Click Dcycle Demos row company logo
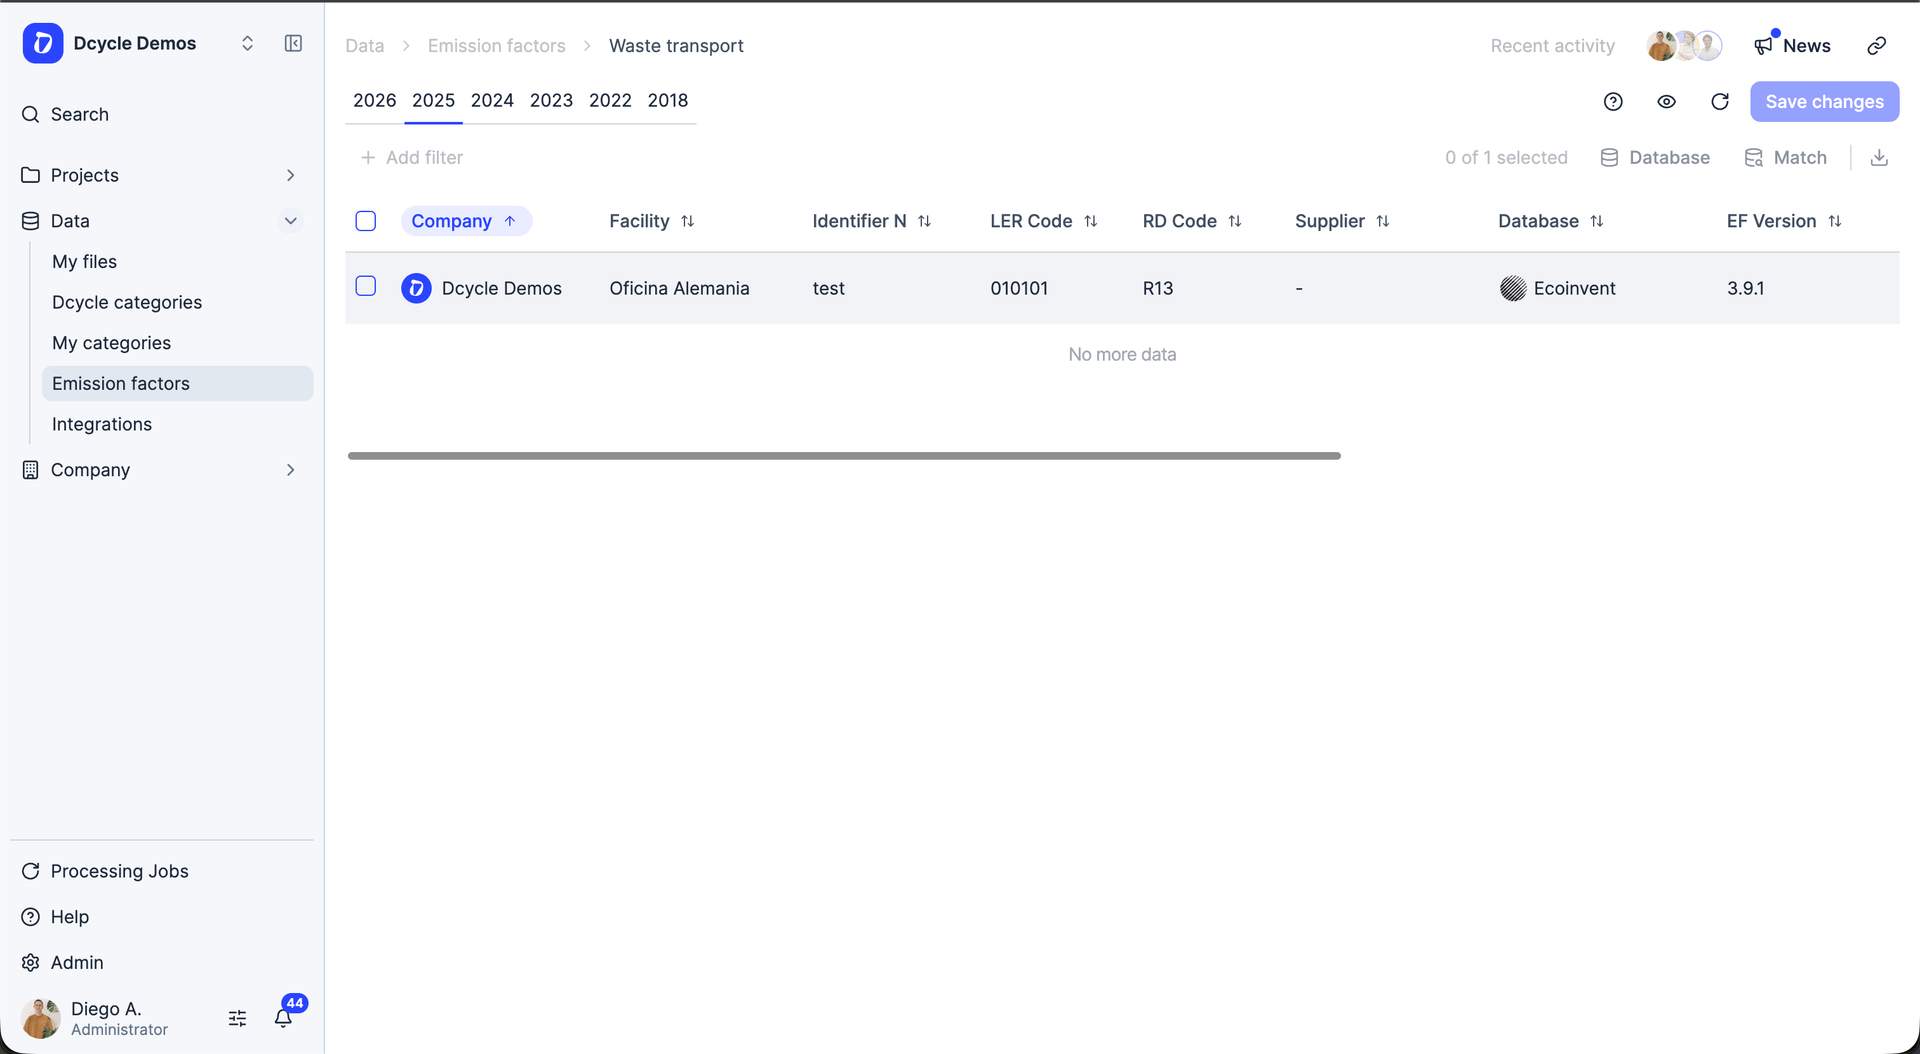1920x1054 pixels. tap(416, 288)
